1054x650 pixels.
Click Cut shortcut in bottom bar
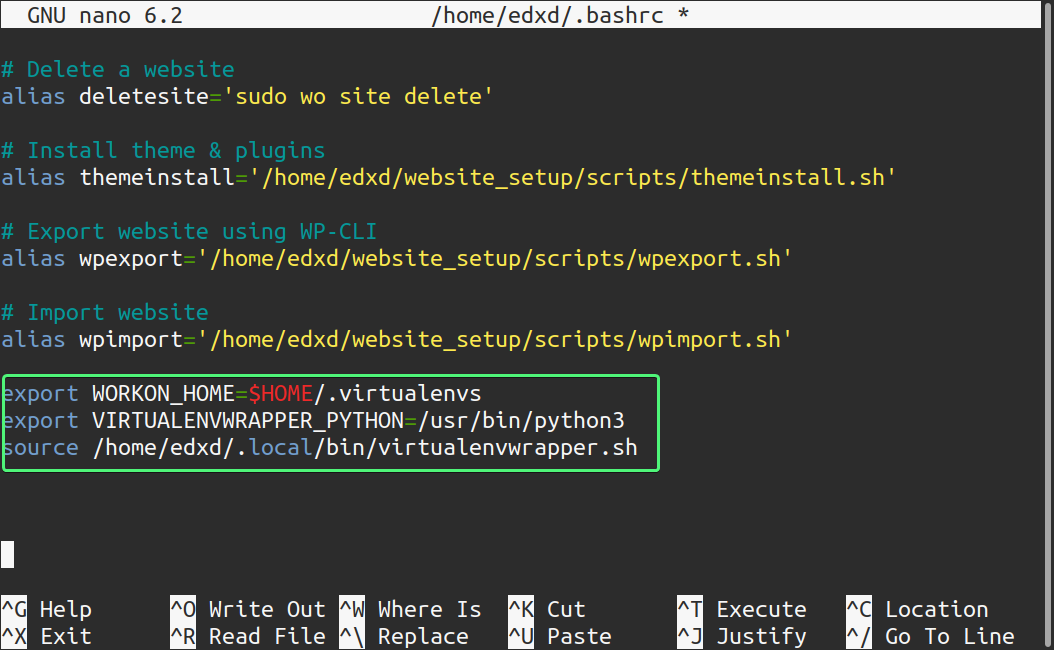point(565,608)
